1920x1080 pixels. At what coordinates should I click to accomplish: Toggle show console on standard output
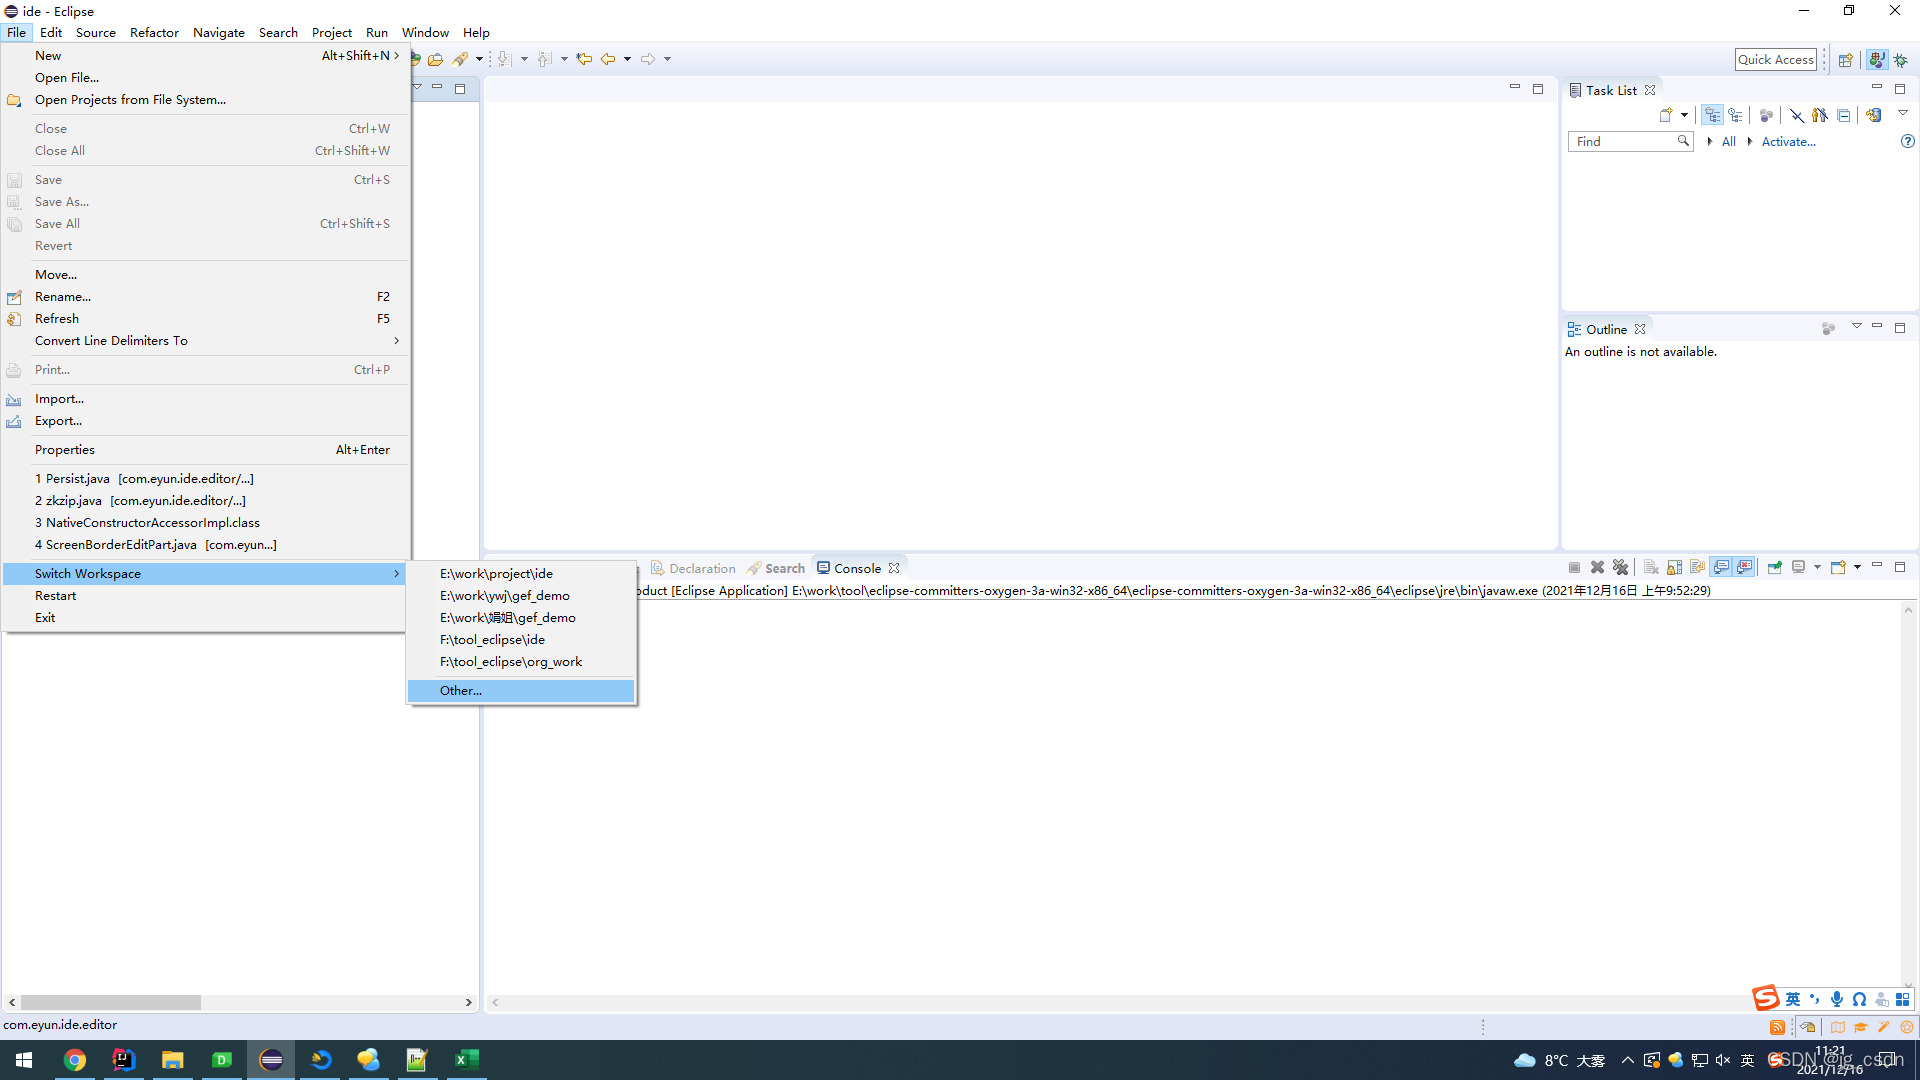pos(1721,568)
